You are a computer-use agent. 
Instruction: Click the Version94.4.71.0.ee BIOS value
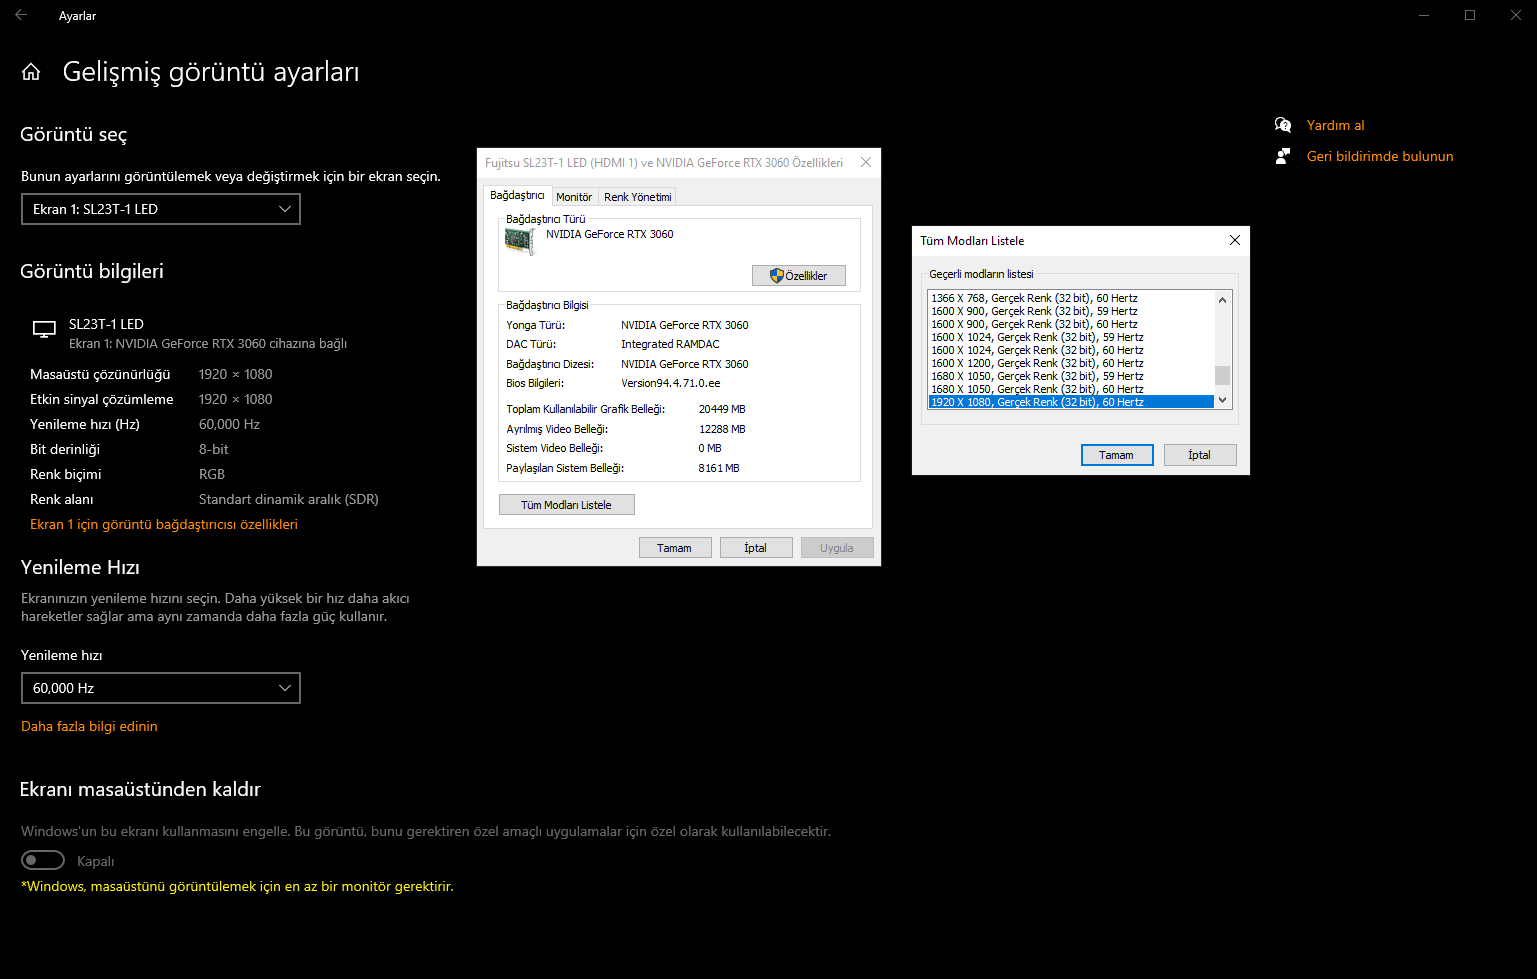click(x=670, y=383)
